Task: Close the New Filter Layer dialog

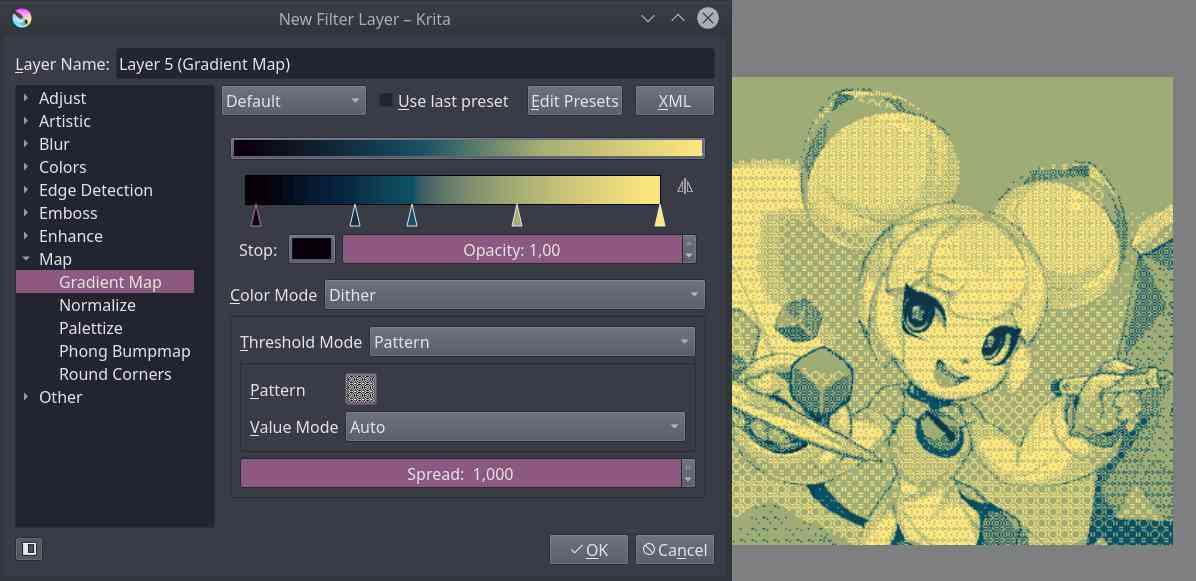Action: [x=708, y=18]
